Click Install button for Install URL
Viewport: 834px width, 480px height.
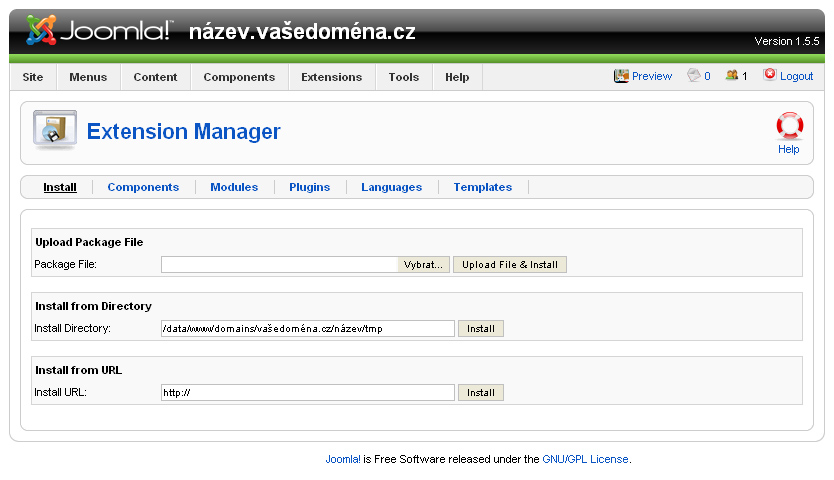481,392
